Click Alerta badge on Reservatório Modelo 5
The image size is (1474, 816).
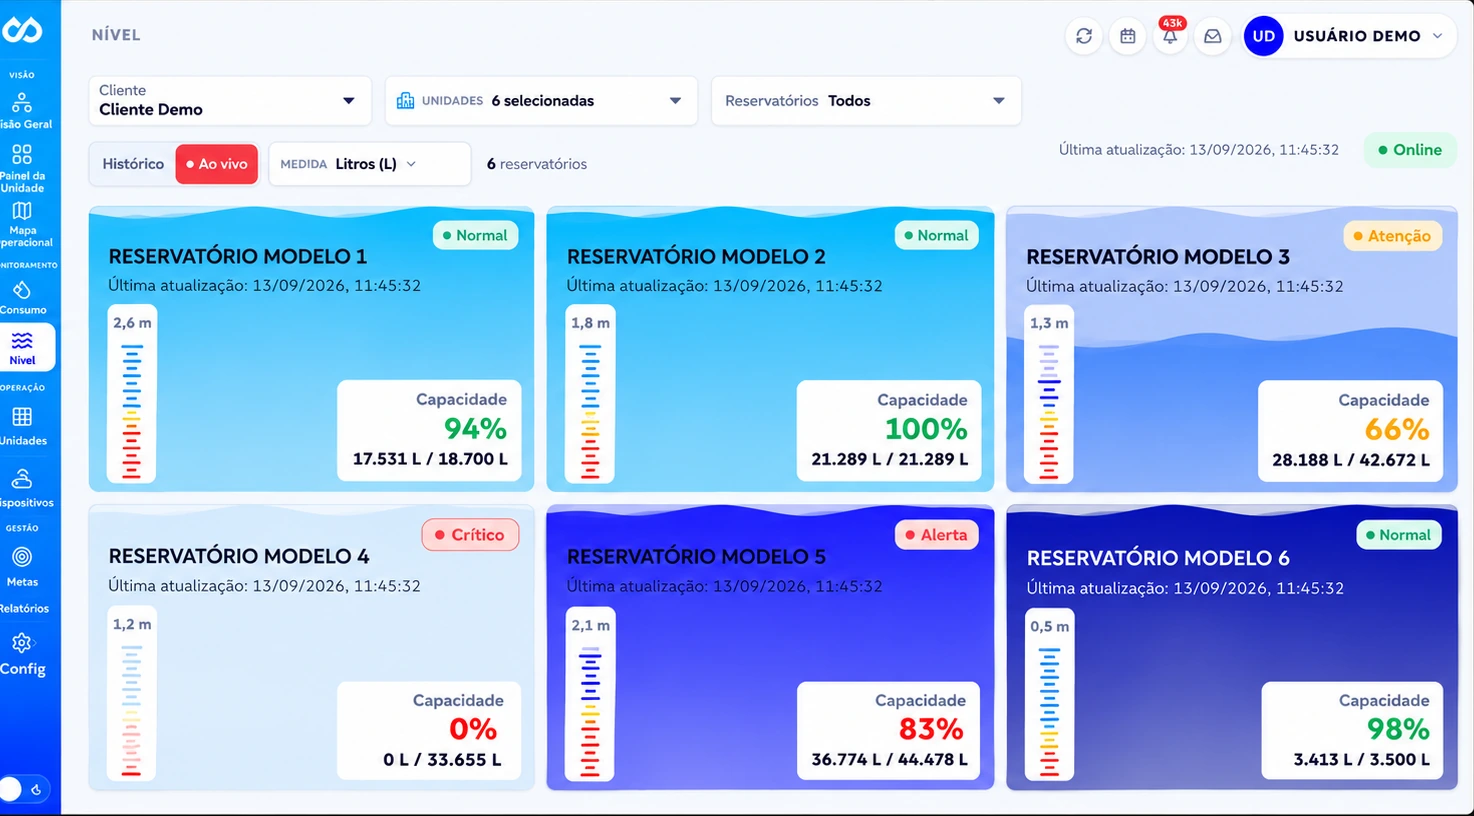(936, 535)
